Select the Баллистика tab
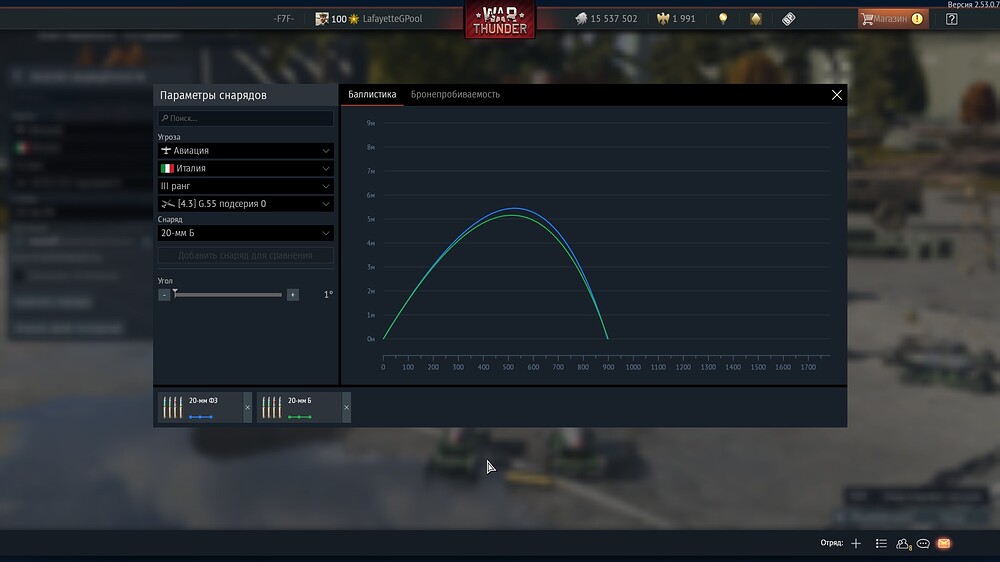 372,95
